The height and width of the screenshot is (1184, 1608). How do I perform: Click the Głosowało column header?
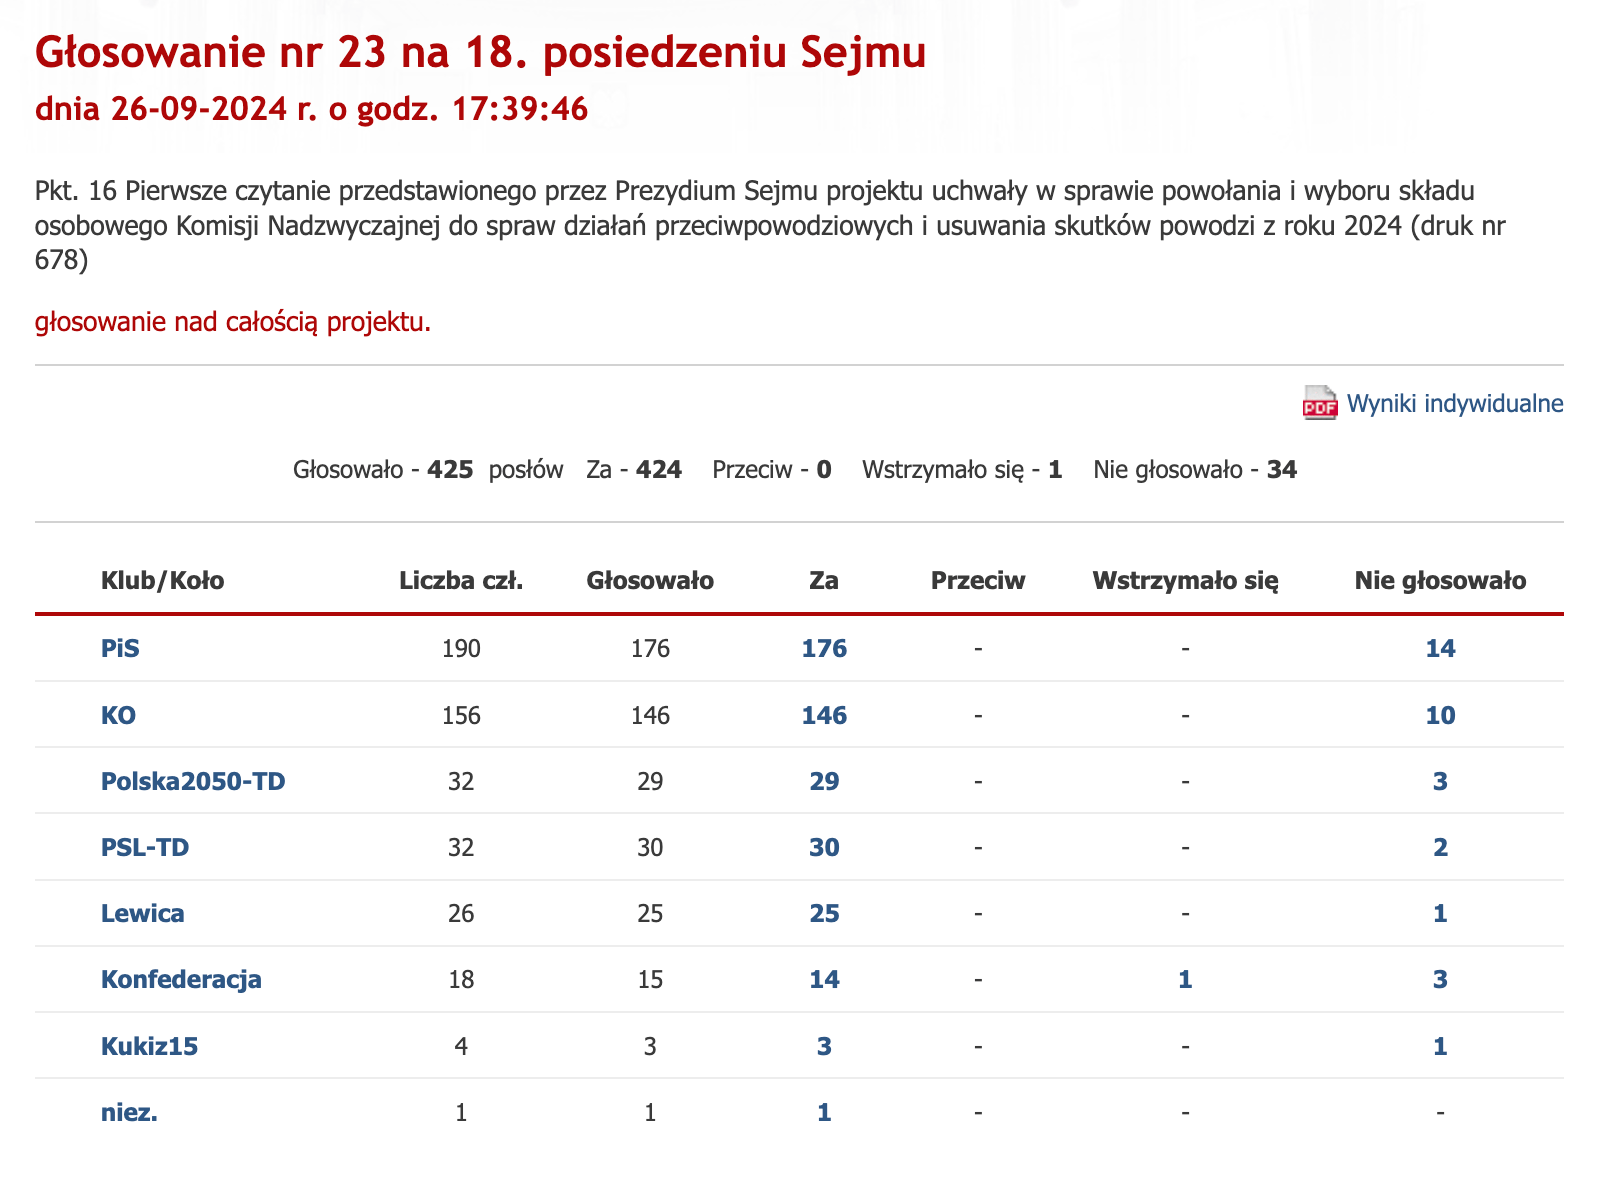[650, 580]
